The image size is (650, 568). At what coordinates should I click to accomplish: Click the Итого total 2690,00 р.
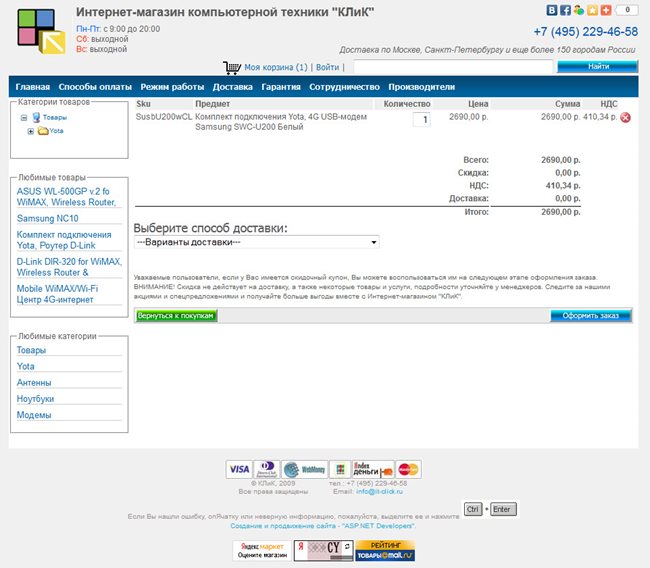point(560,212)
